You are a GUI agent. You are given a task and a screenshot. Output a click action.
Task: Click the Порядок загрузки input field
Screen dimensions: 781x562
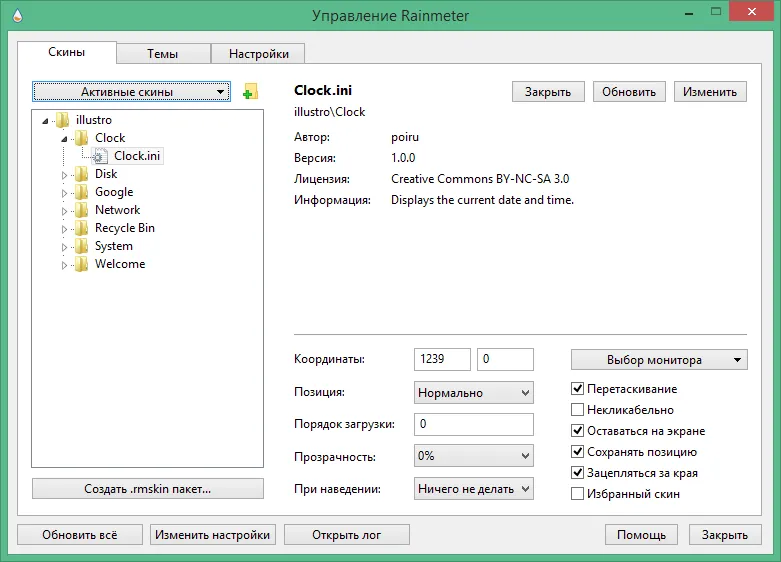[x=474, y=424]
